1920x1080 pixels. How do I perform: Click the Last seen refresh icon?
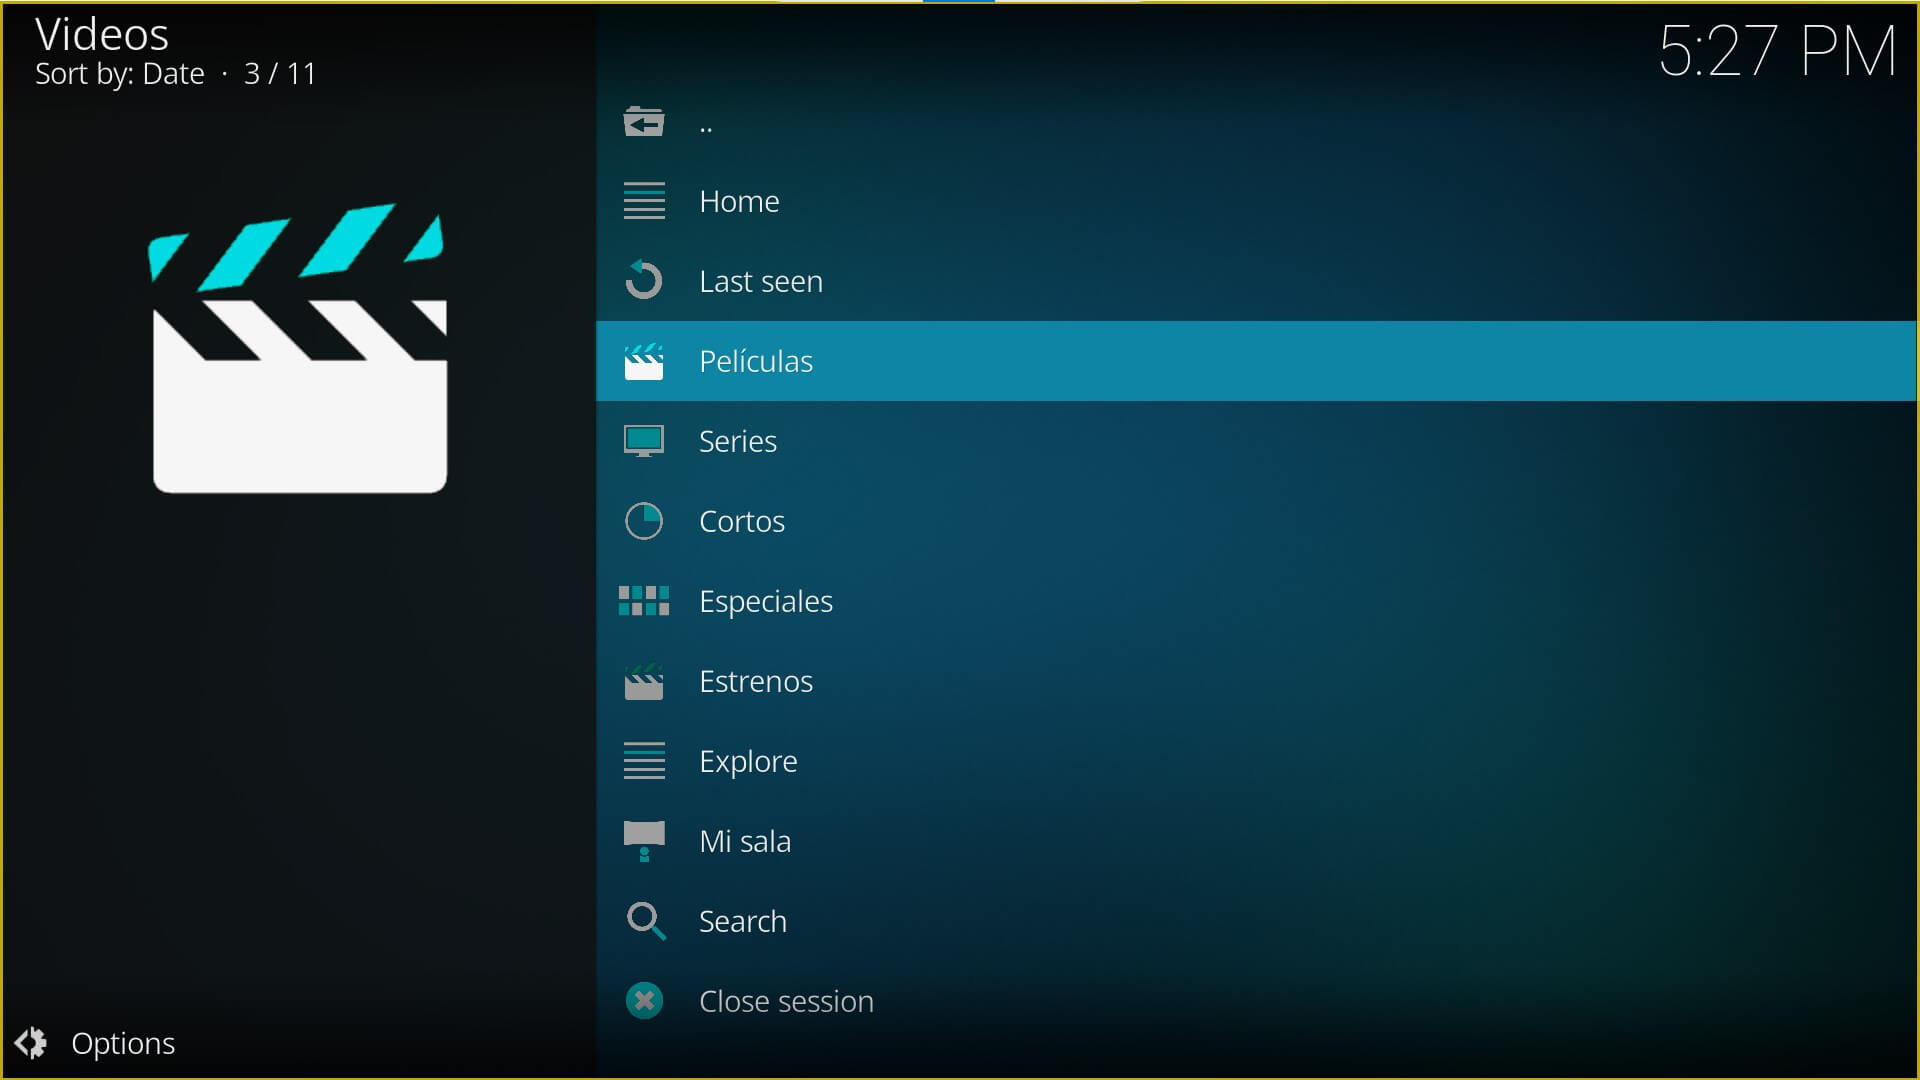tap(643, 281)
